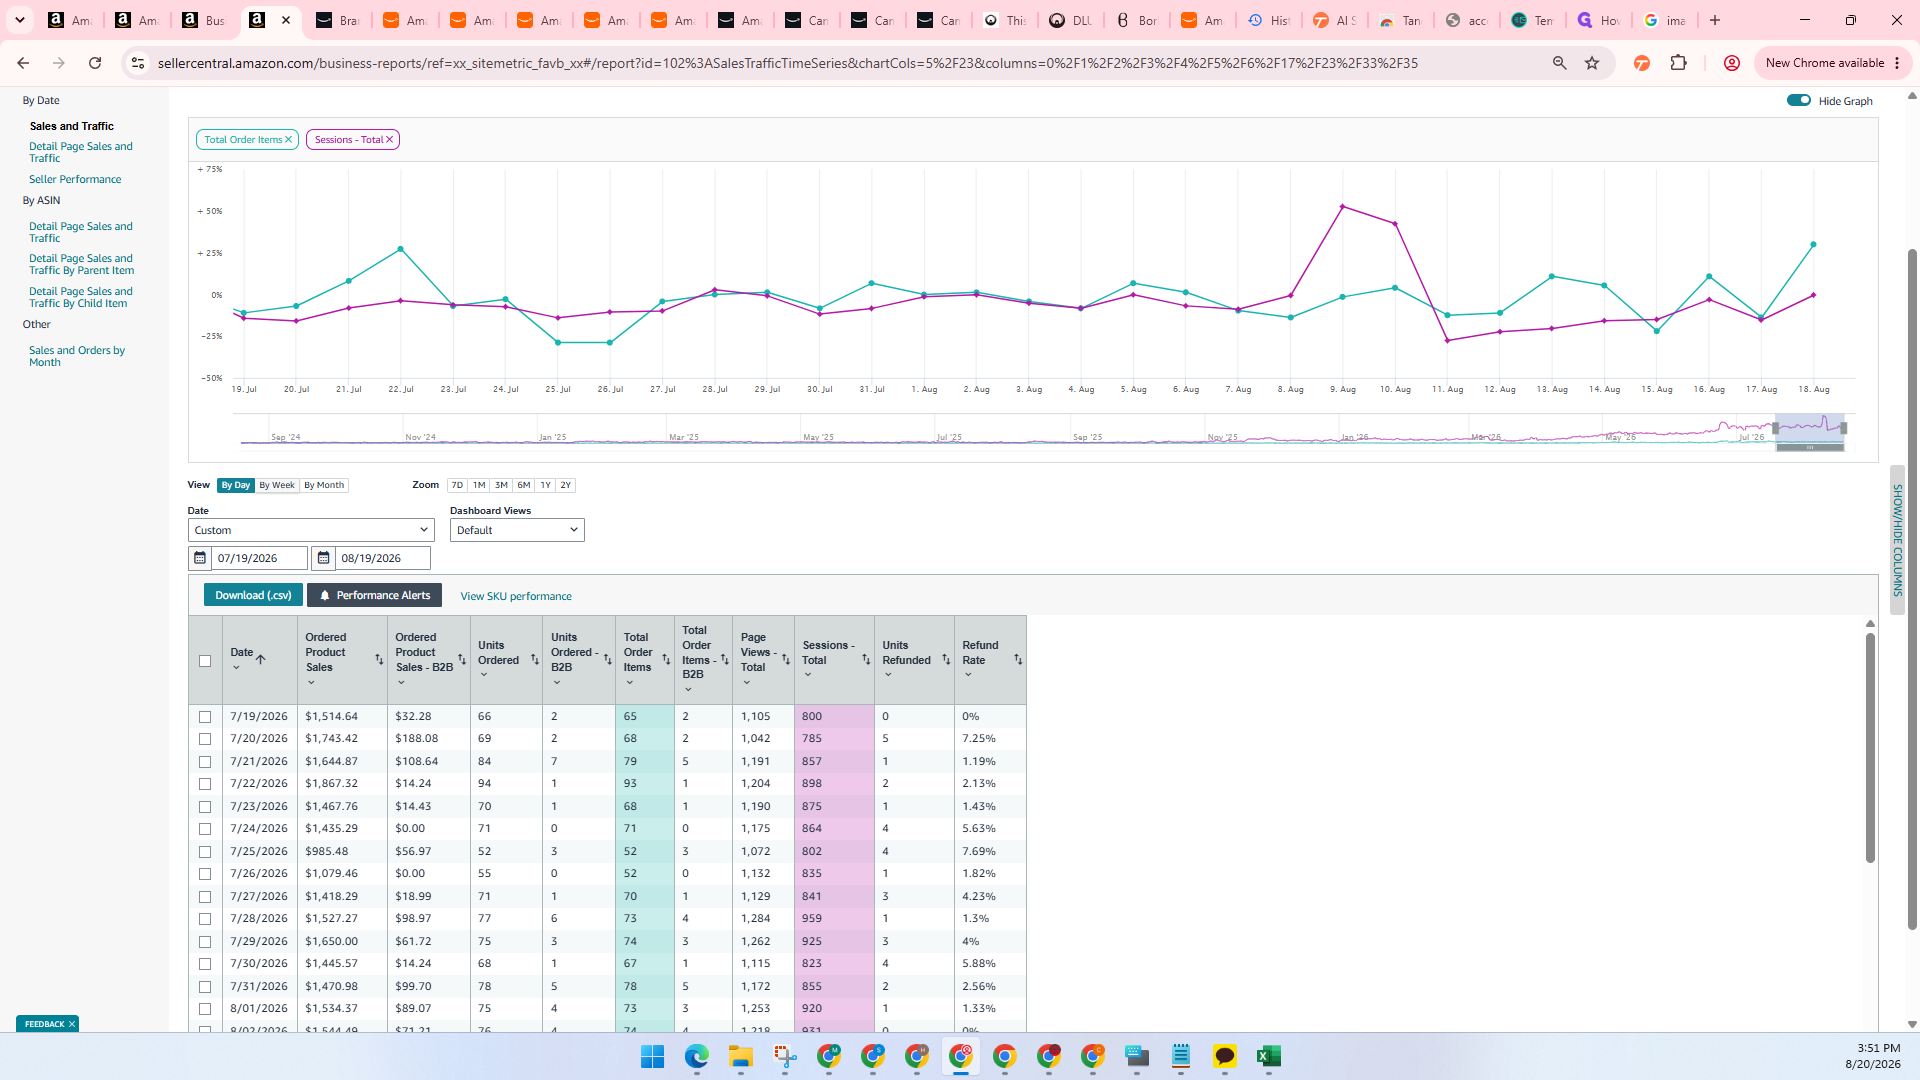This screenshot has width=1920, height=1080.
Task: Open a new browser tab
Action: [1715, 20]
